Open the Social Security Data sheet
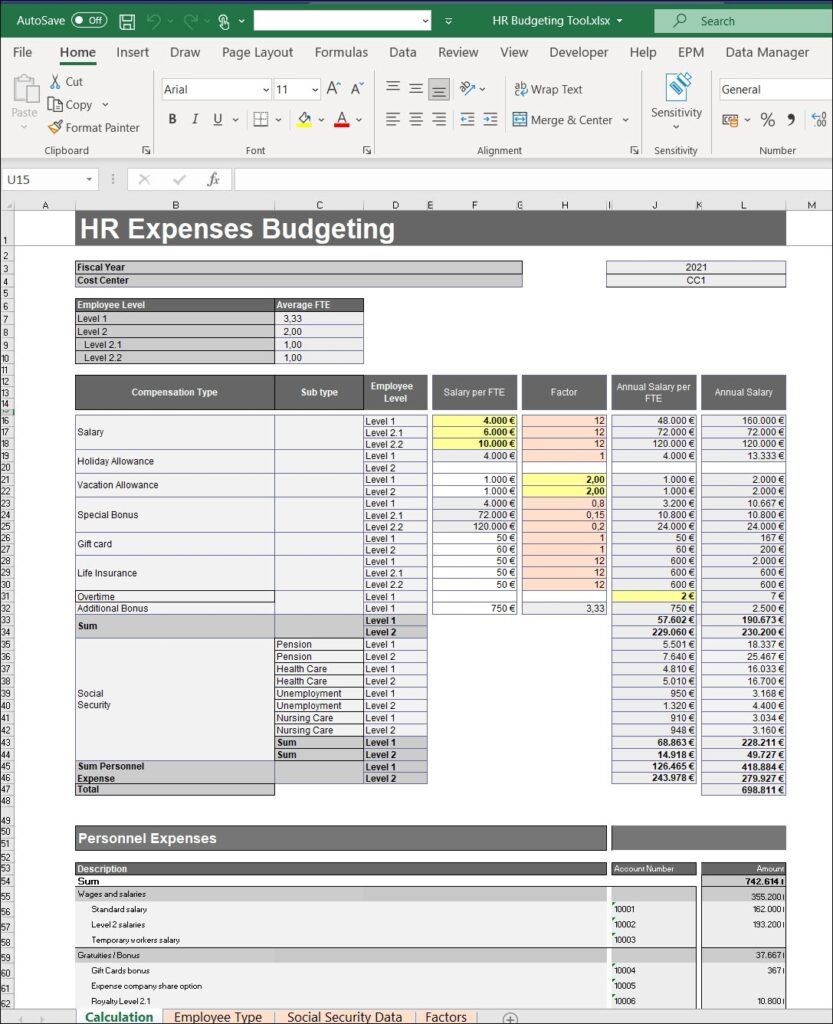Image resolution: width=833 pixels, height=1024 pixels. (344, 1016)
